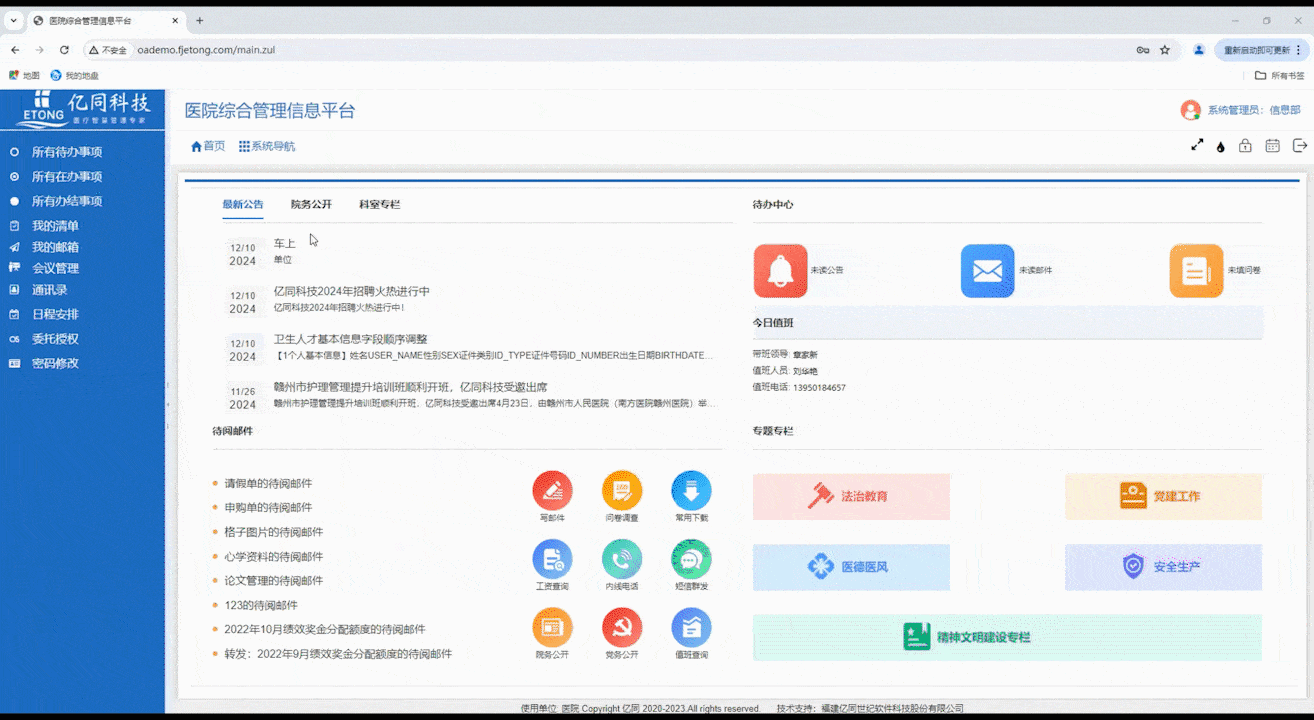Click the 短信群发 group SMS icon
The width and height of the screenshot is (1314, 720).
coord(691,559)
